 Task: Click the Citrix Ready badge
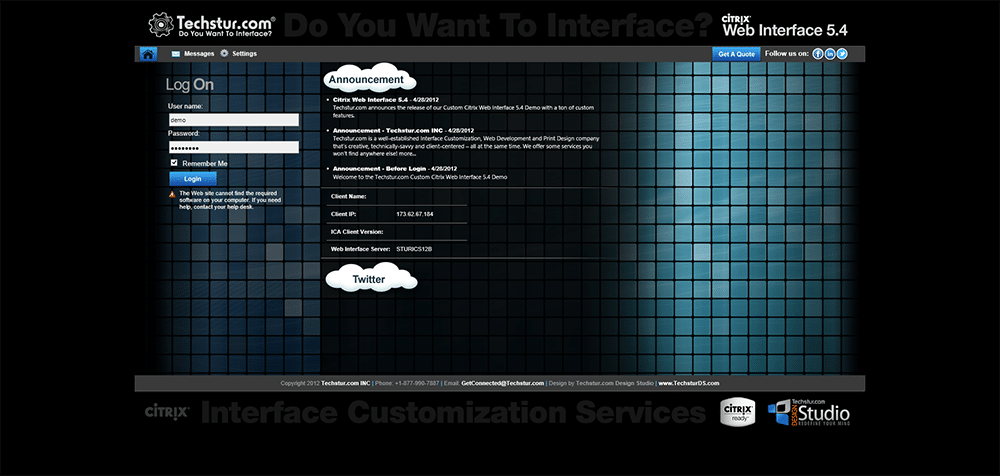(x=738, y=412)
